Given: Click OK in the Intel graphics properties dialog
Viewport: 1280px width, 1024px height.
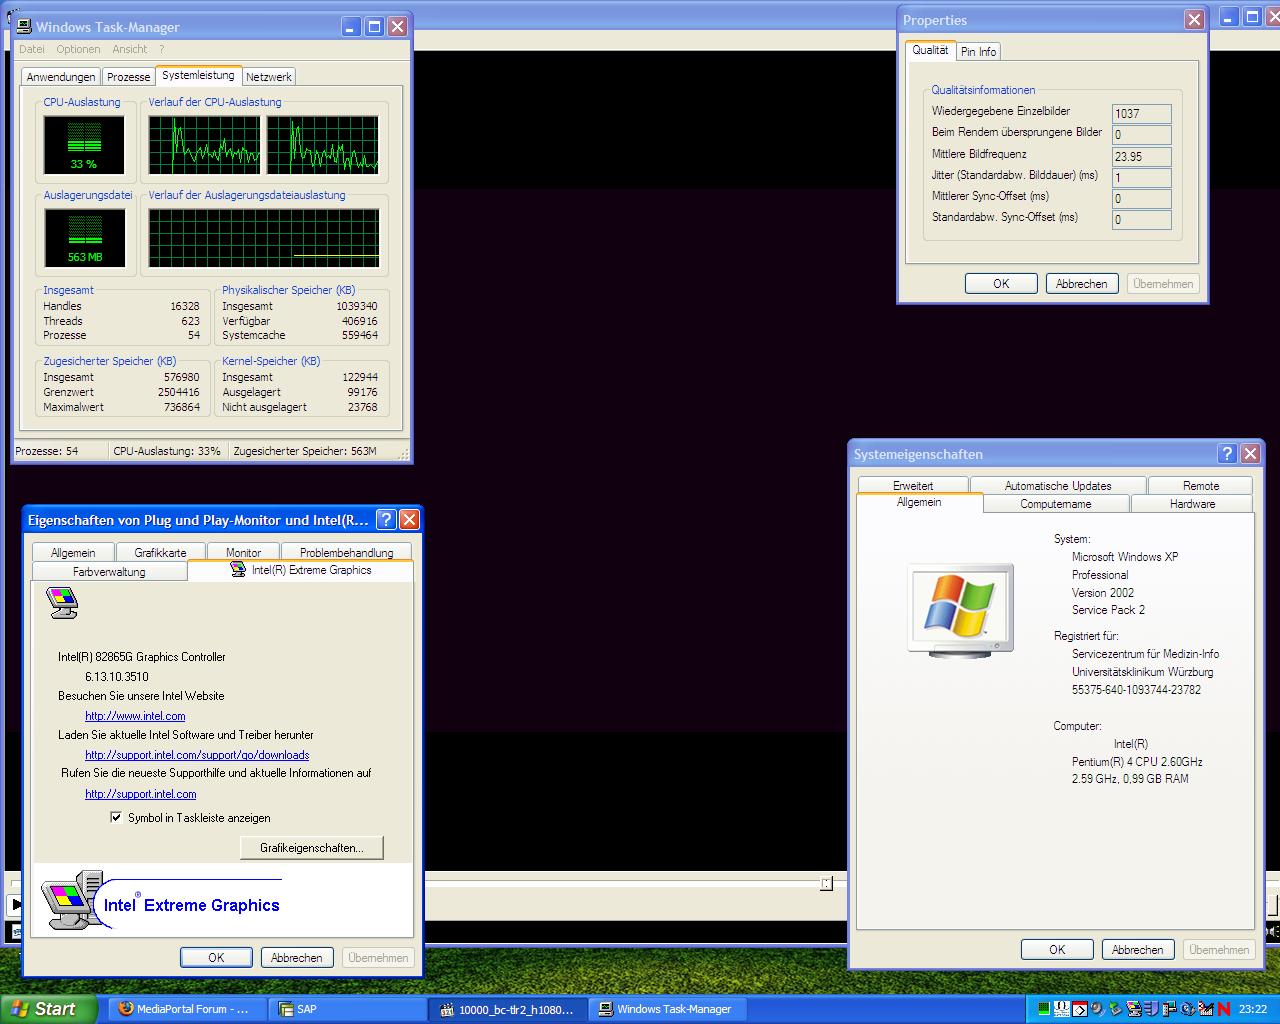Looking at the screenshot, I should click(x=216, y=958).
